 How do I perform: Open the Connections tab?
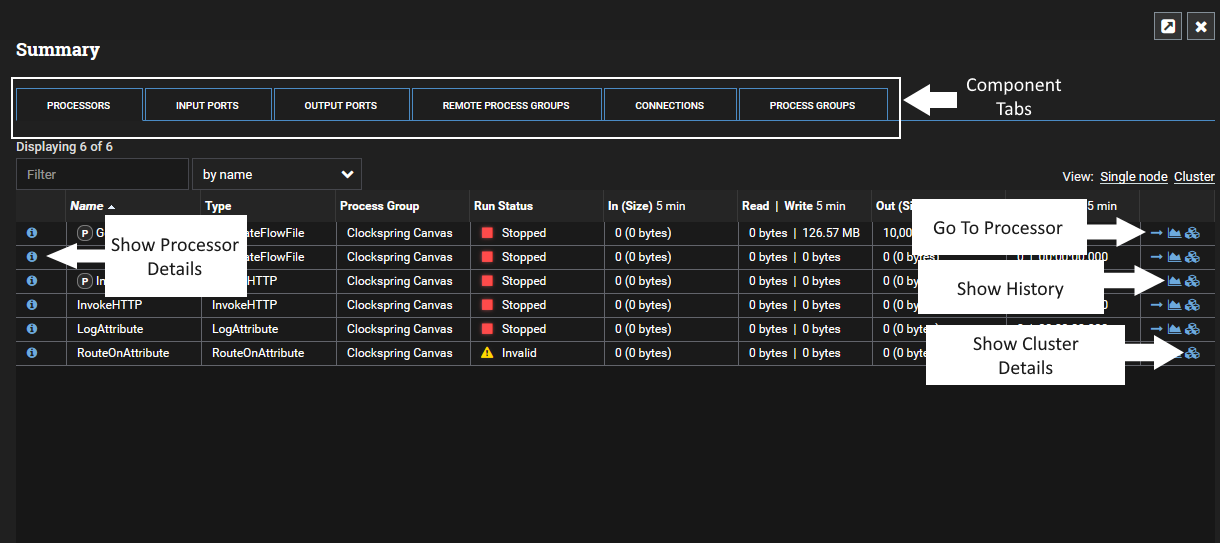(x=670, y=105)
